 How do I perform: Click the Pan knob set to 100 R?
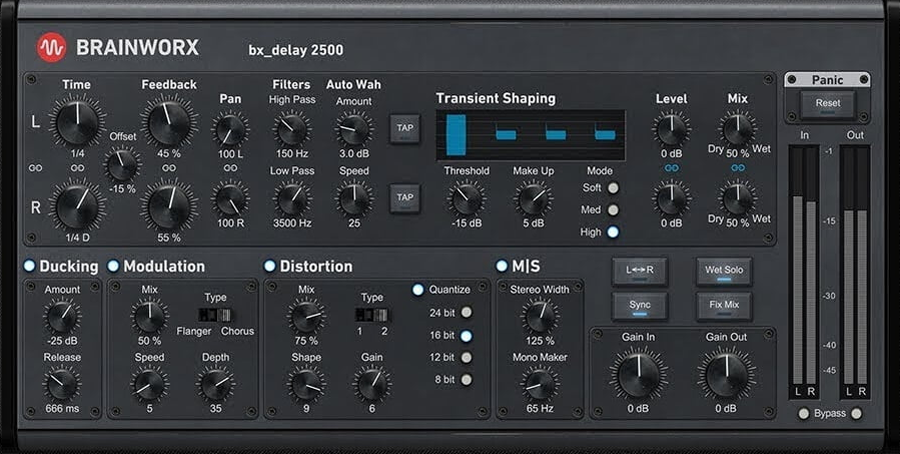click(x=230, y=200)
